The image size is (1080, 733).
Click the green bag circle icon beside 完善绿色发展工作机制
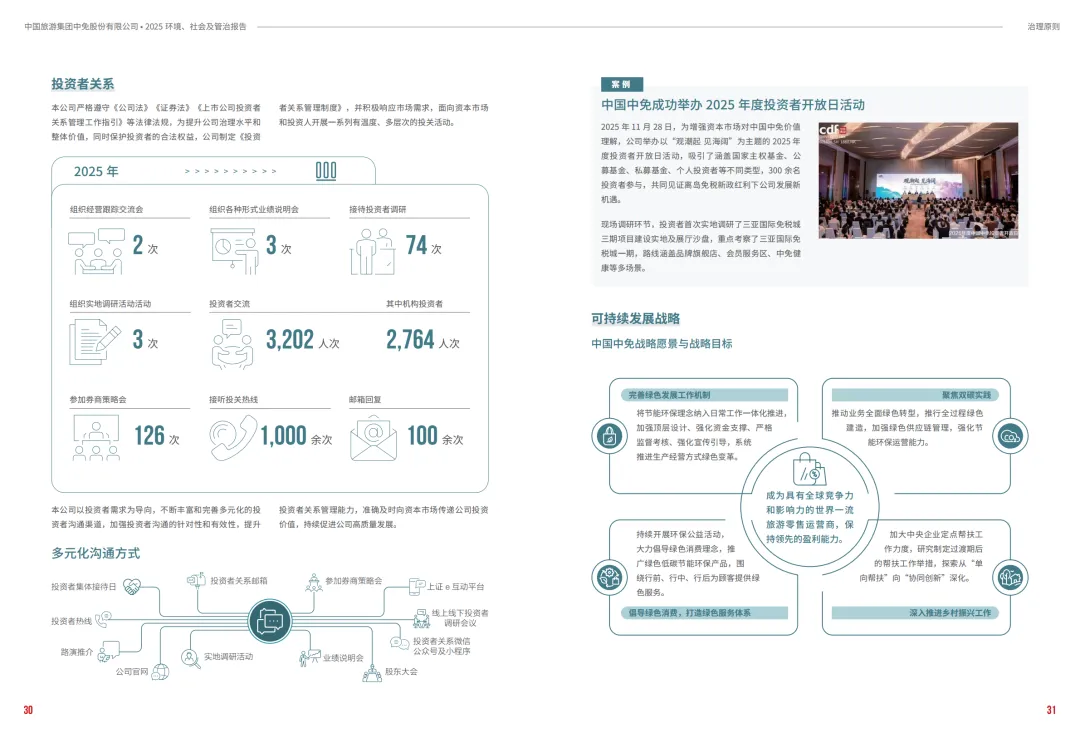(610, 436)
